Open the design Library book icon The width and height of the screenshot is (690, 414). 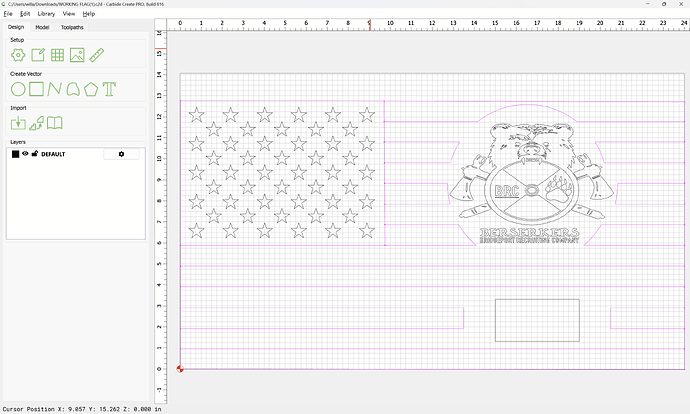(55, 123)
